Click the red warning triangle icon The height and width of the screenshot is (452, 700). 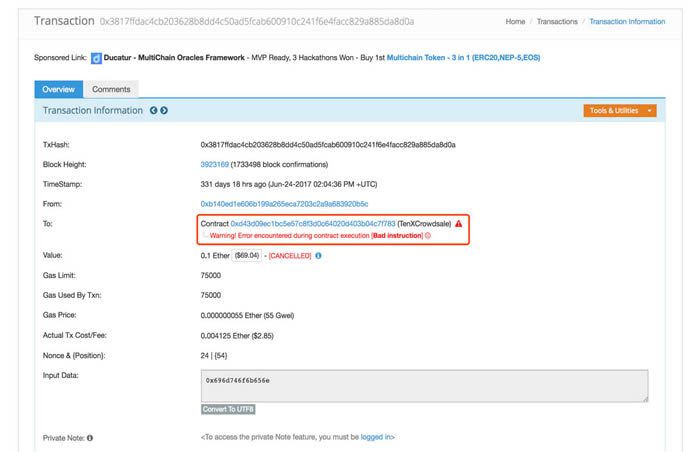pyautogui.click(x=458, y=224)
